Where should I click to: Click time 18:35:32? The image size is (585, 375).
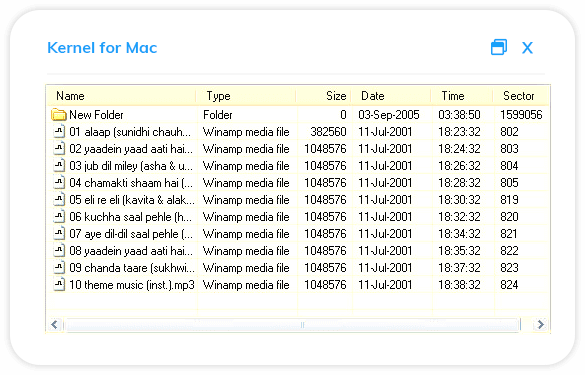tap(459, 251)
